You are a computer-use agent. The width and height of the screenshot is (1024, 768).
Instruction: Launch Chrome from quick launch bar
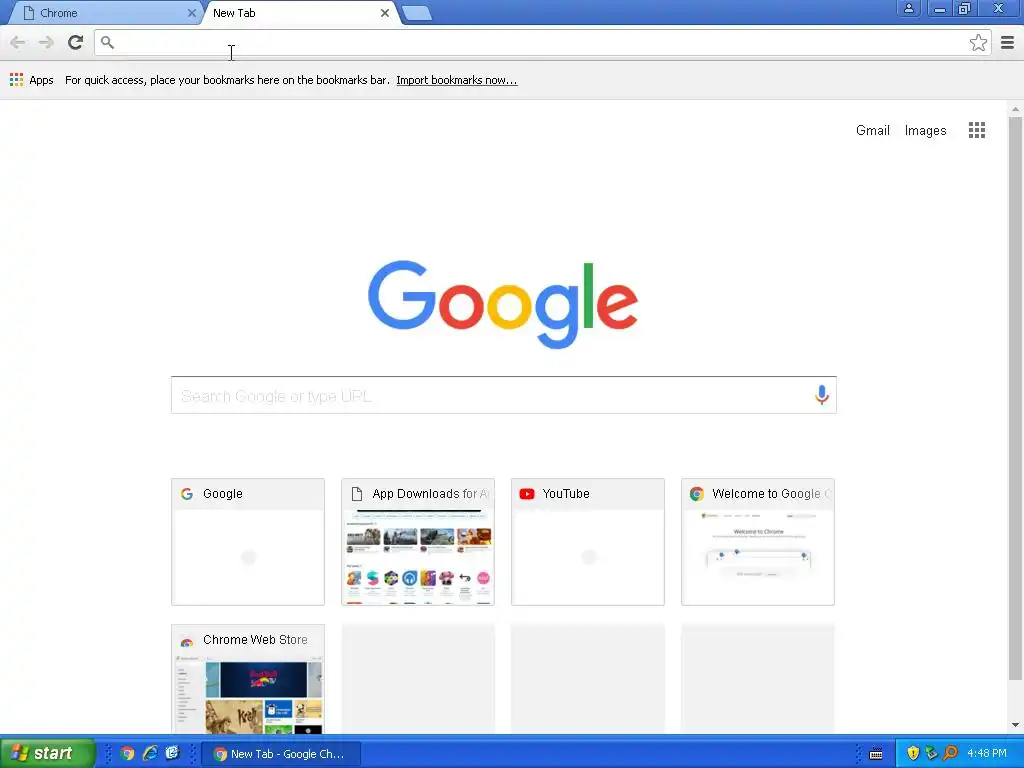(x=127, y=754)
